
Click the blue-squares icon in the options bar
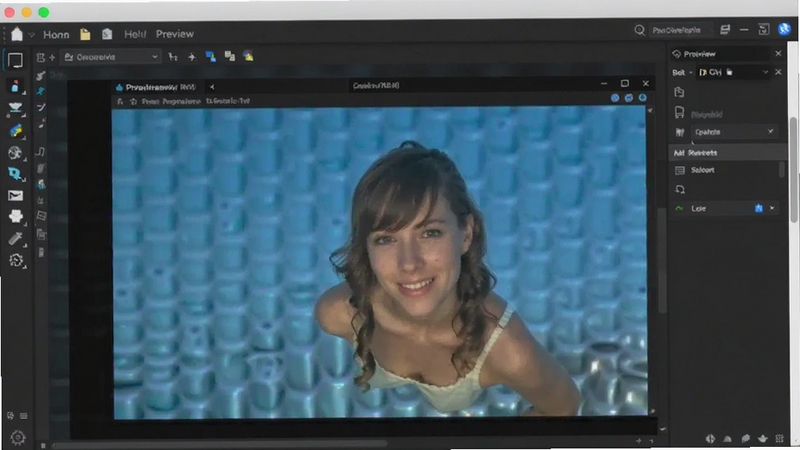tap(210, 57)
